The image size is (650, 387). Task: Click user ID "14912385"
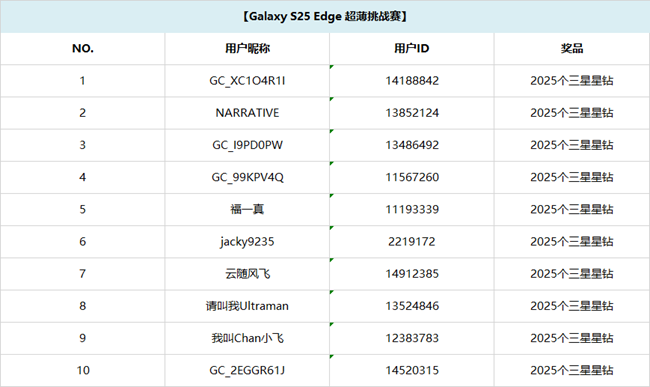[x=412, y=274]
